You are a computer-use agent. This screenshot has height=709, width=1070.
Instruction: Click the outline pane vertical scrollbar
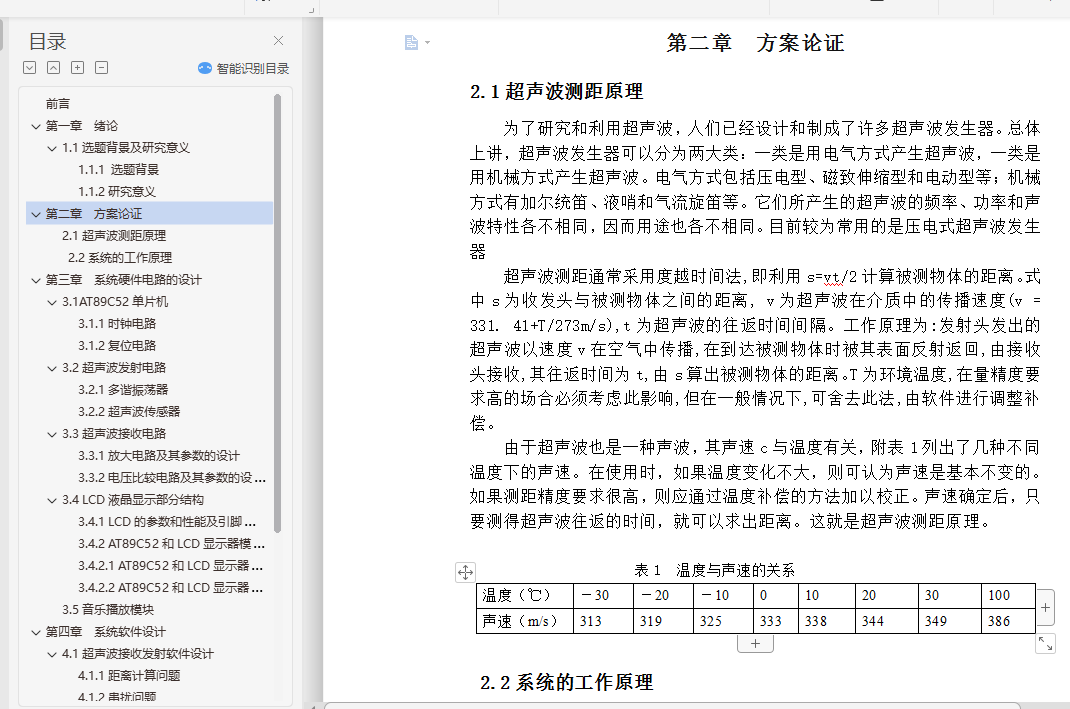tap(278, 313)
